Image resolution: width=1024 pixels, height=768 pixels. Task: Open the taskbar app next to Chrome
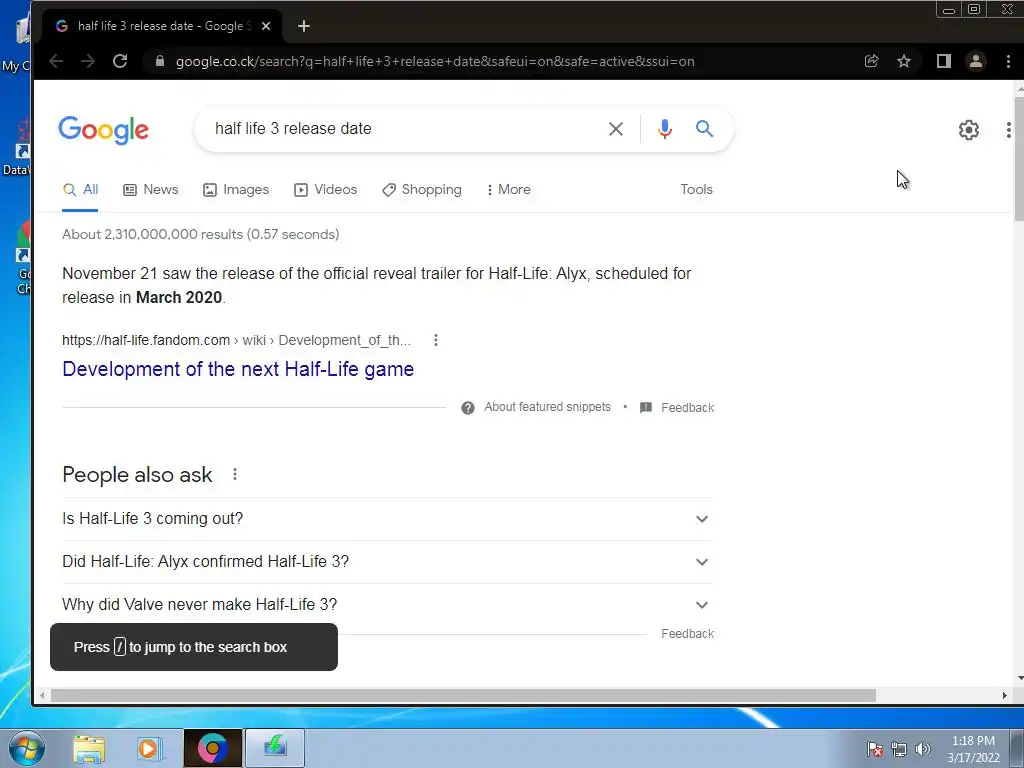click(x=275, y=748)
